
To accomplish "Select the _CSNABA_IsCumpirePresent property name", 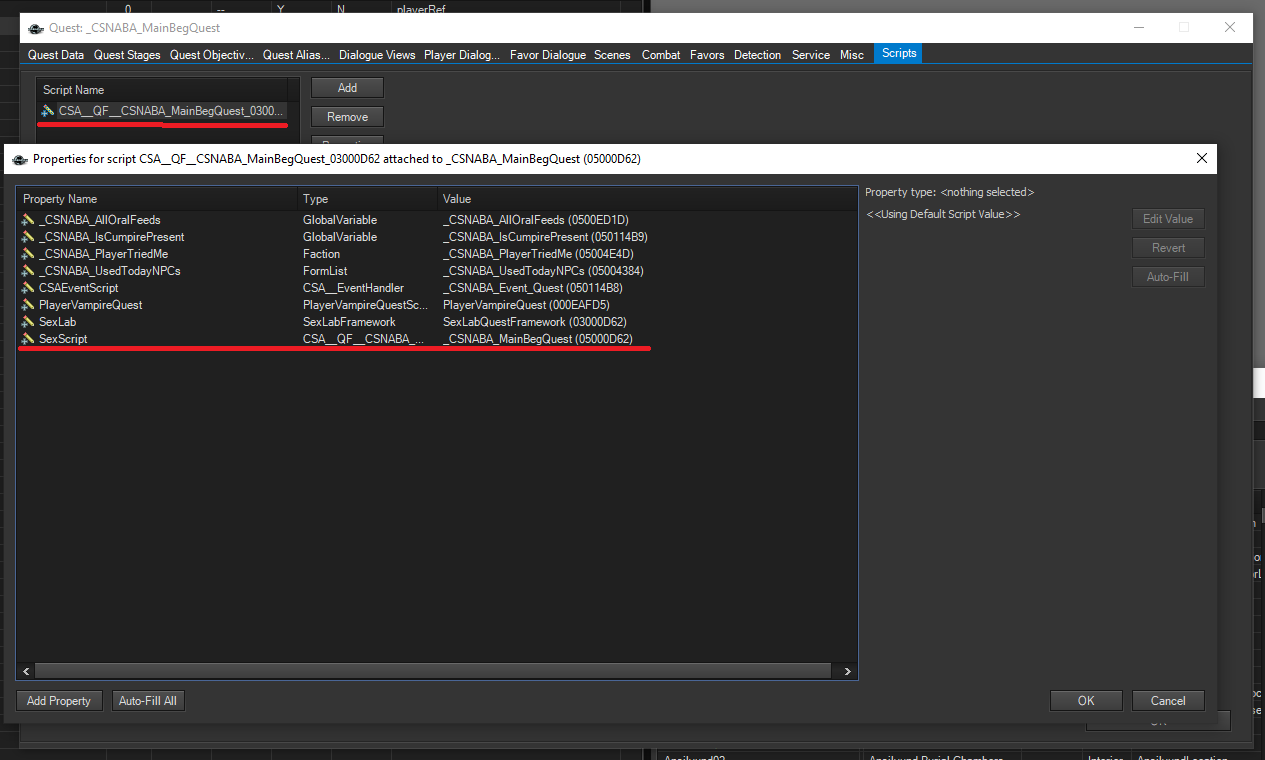I will [x=111, y=237].
